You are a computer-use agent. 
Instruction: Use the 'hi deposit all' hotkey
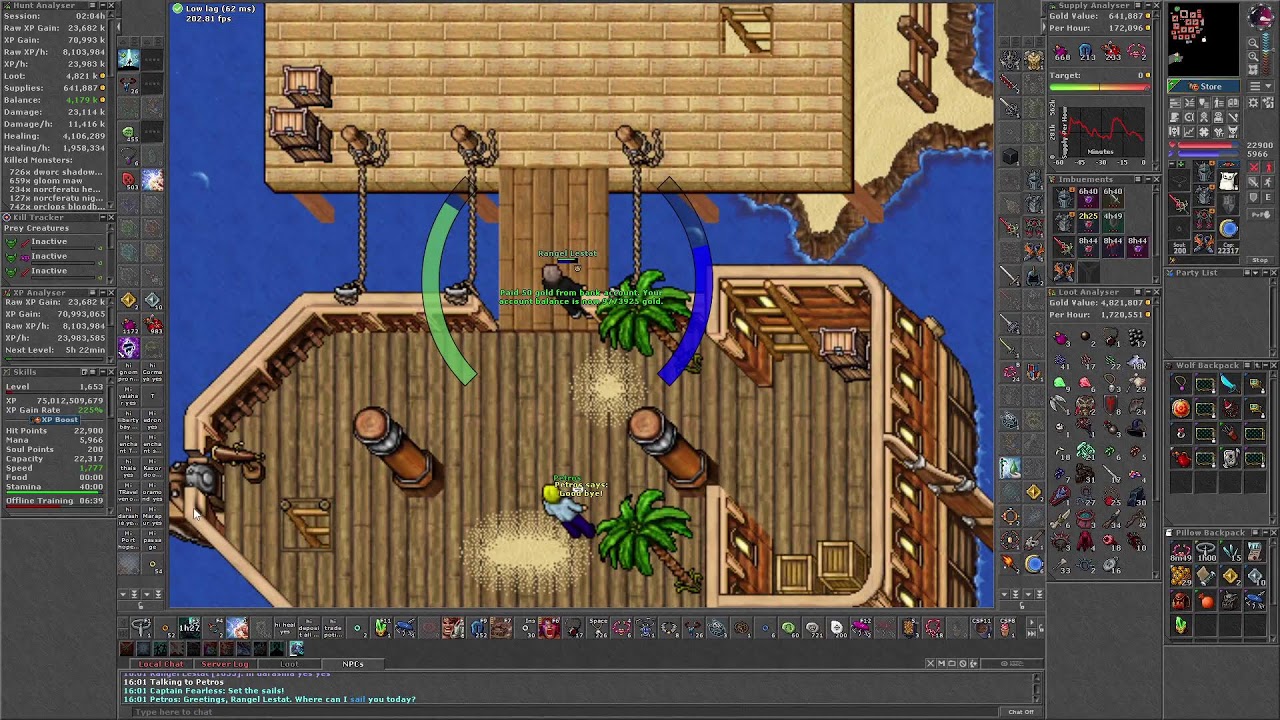coord(309,628)
